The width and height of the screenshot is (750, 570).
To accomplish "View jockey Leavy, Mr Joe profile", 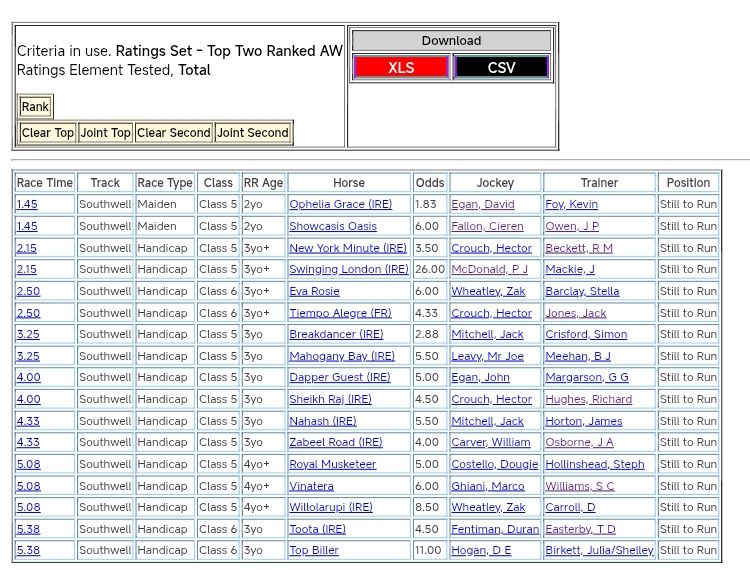I will pyautogui.click(x=487, y=356).
